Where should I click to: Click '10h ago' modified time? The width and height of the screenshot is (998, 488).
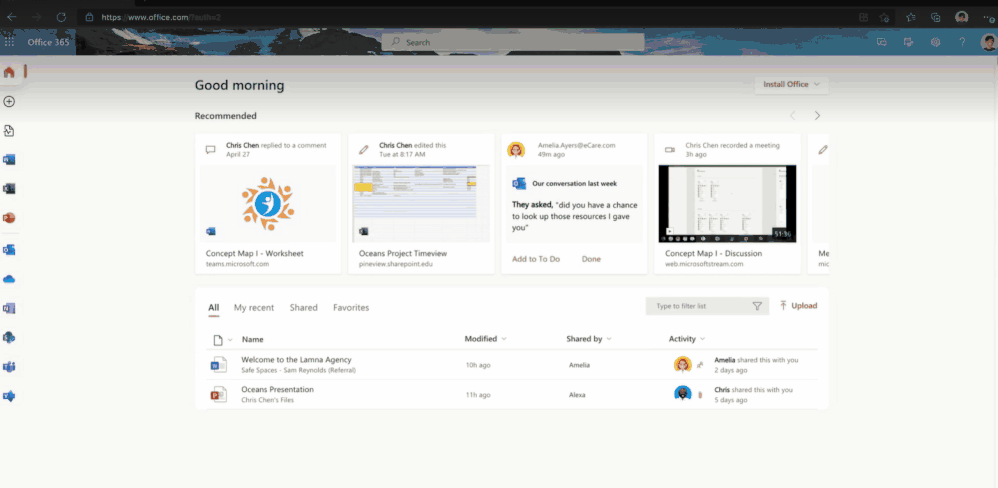click(478, 365)
